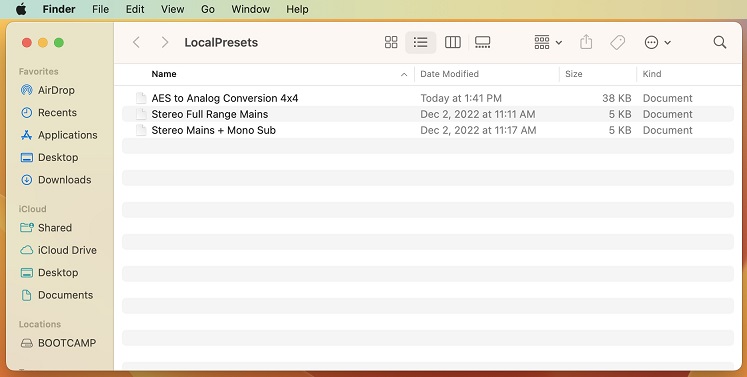Switch to icon view
The image size is (747, 377).
pos(391,42)
